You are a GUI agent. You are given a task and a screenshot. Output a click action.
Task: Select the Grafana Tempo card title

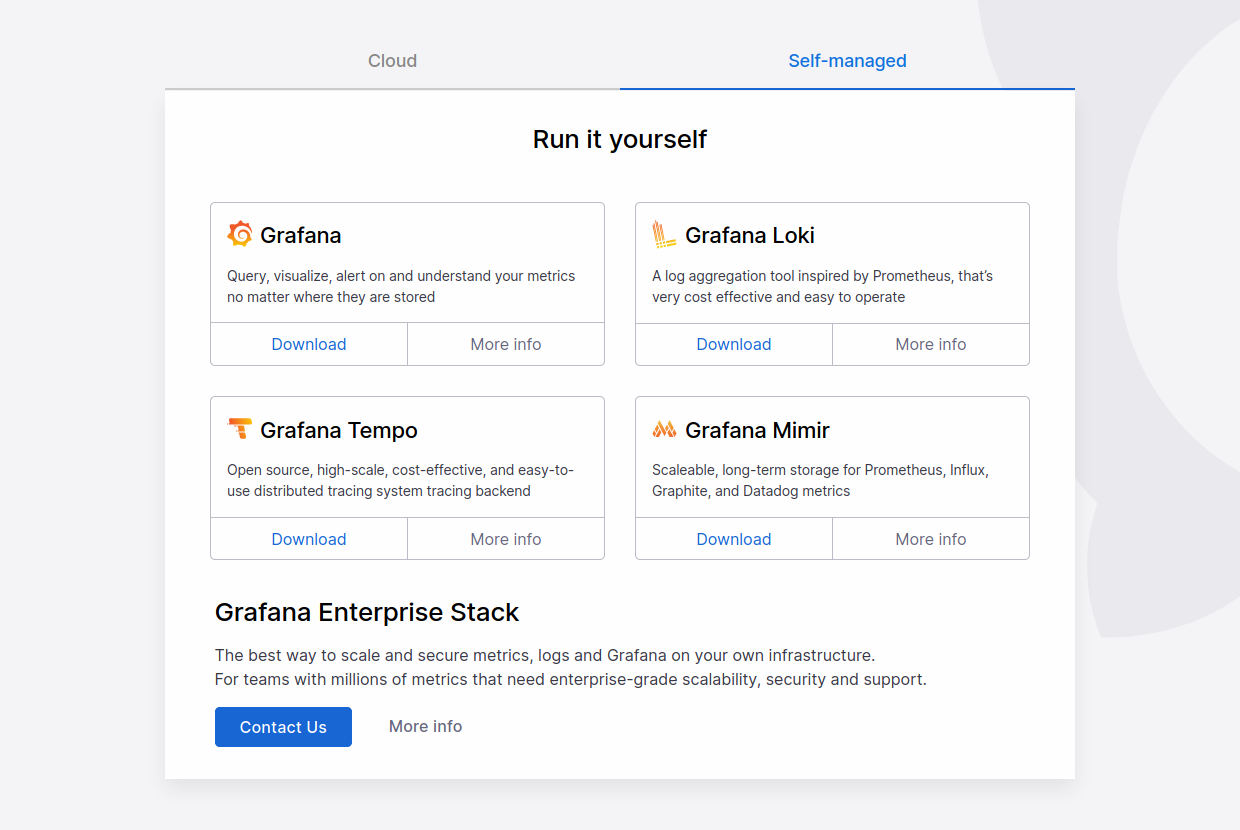tap(338, 430)
